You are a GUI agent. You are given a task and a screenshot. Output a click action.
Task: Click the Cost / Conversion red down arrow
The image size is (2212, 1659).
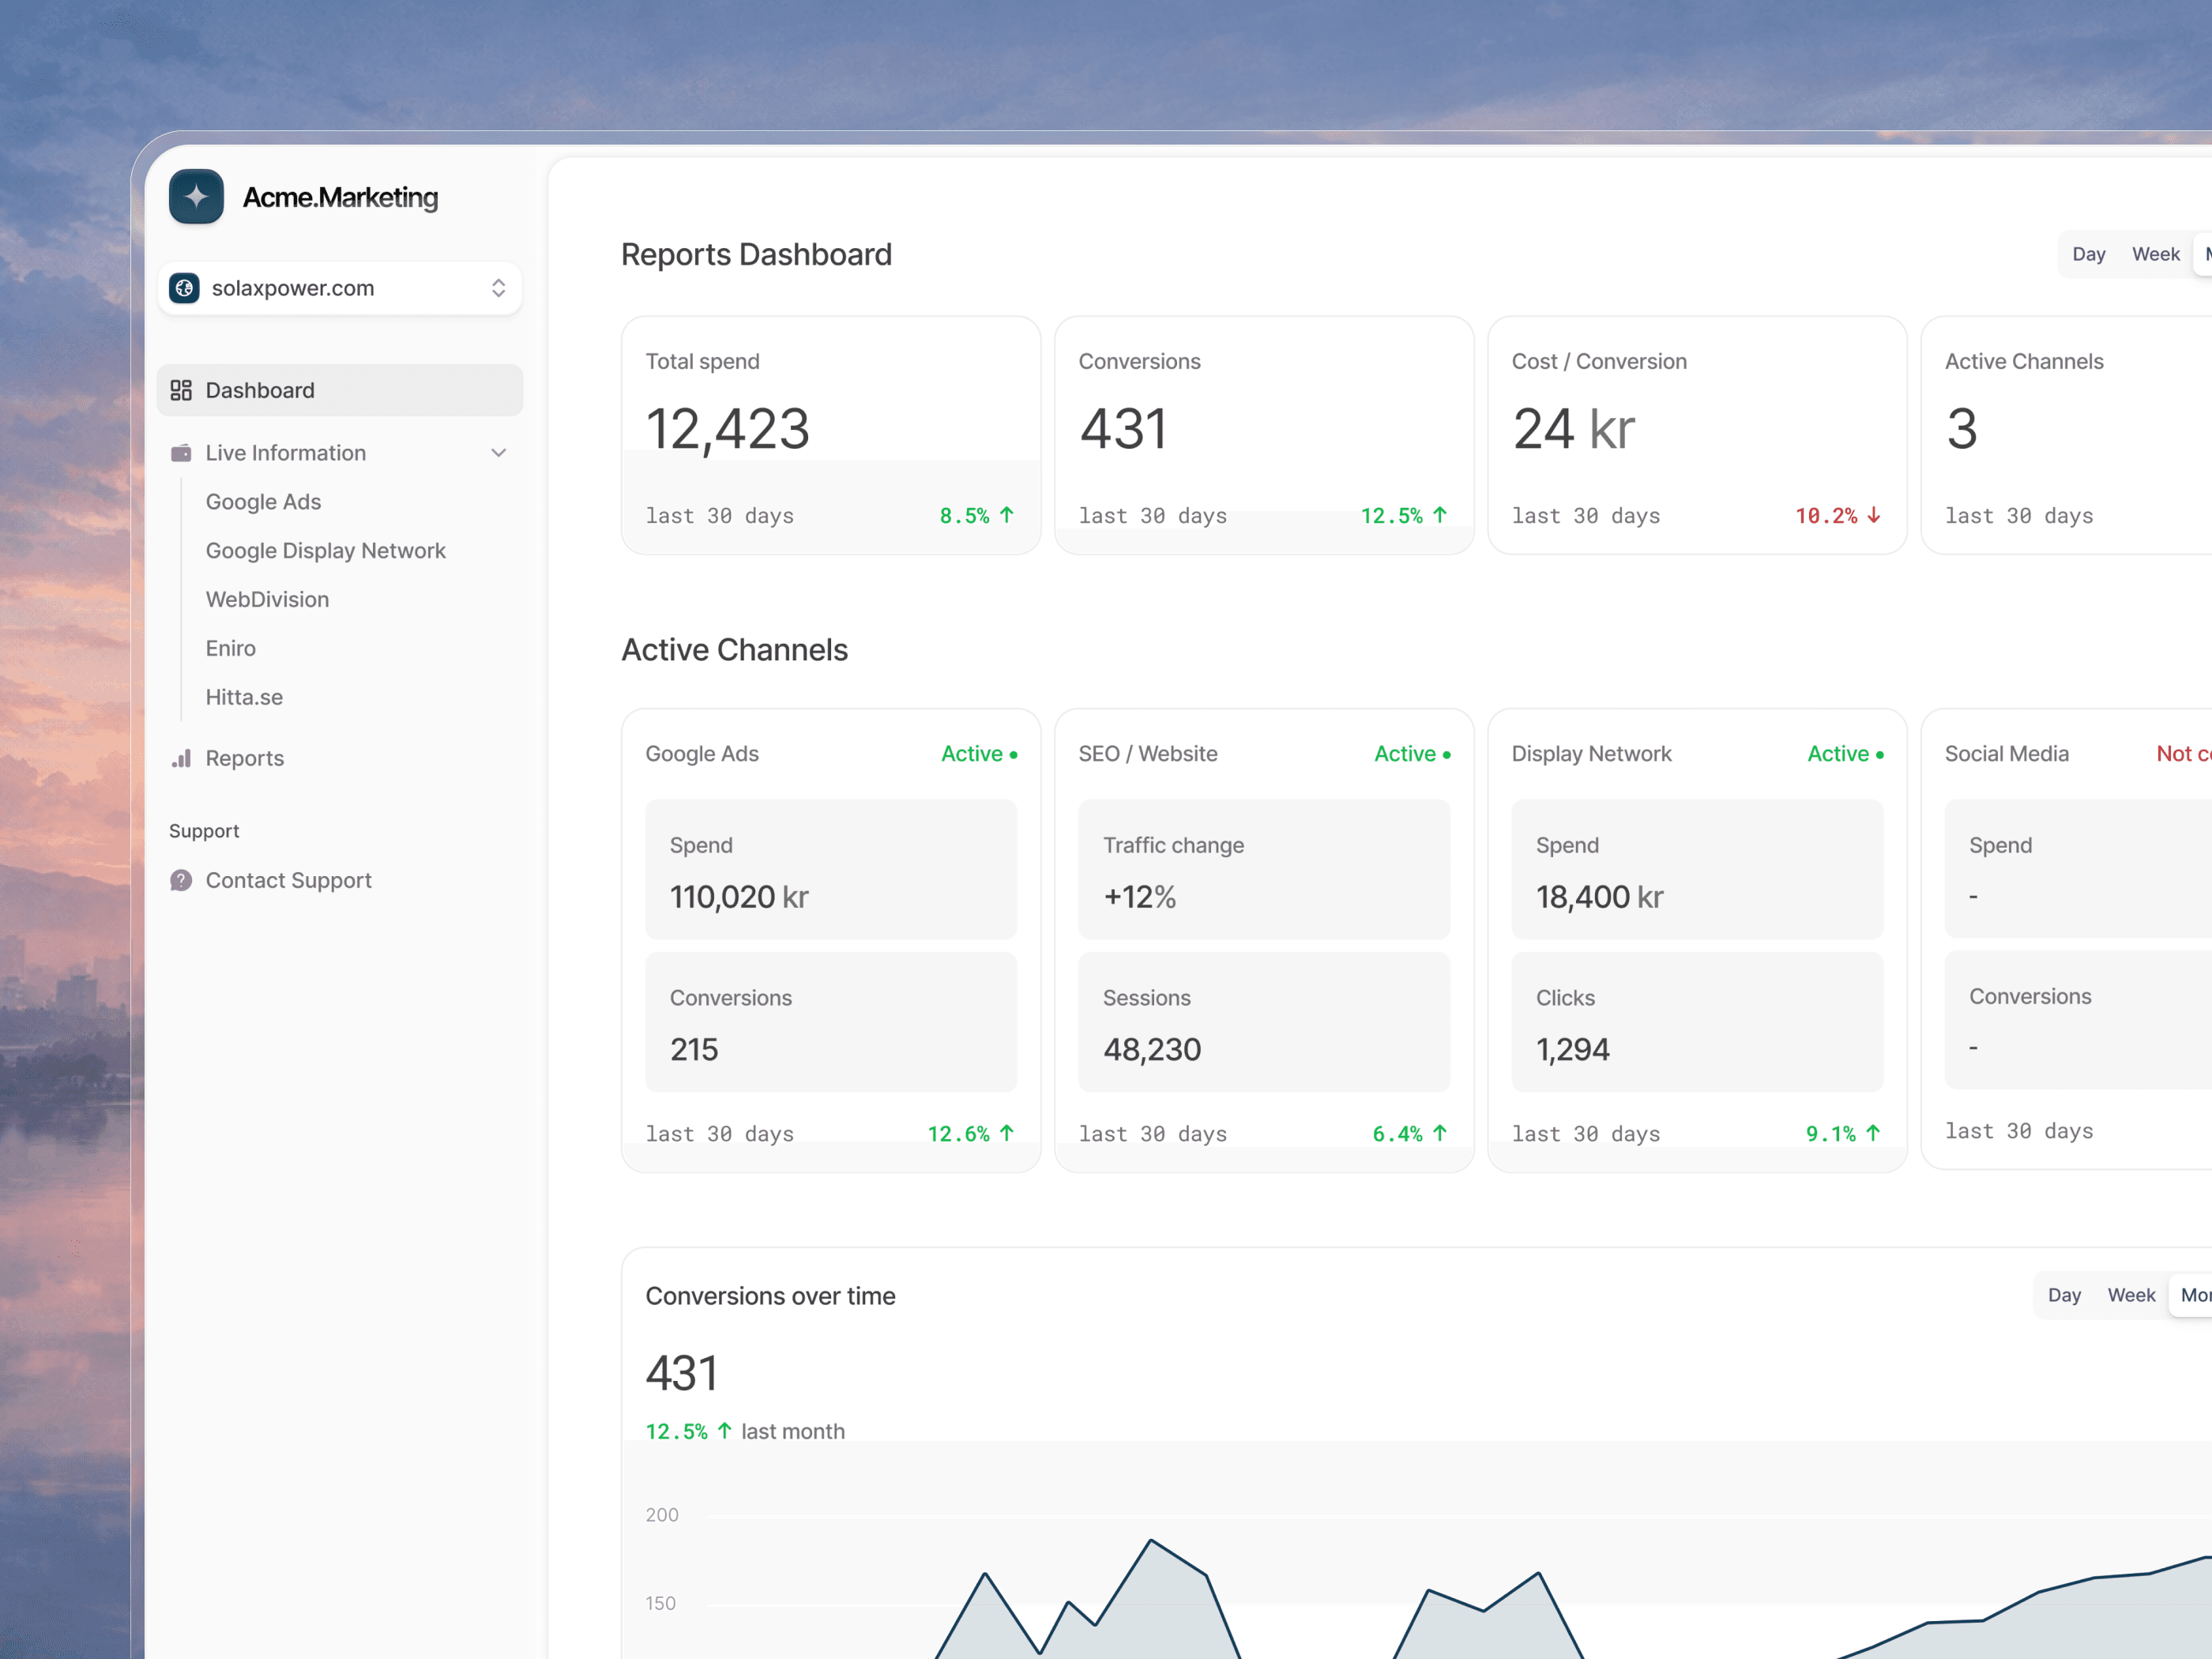coord(1873,515)
